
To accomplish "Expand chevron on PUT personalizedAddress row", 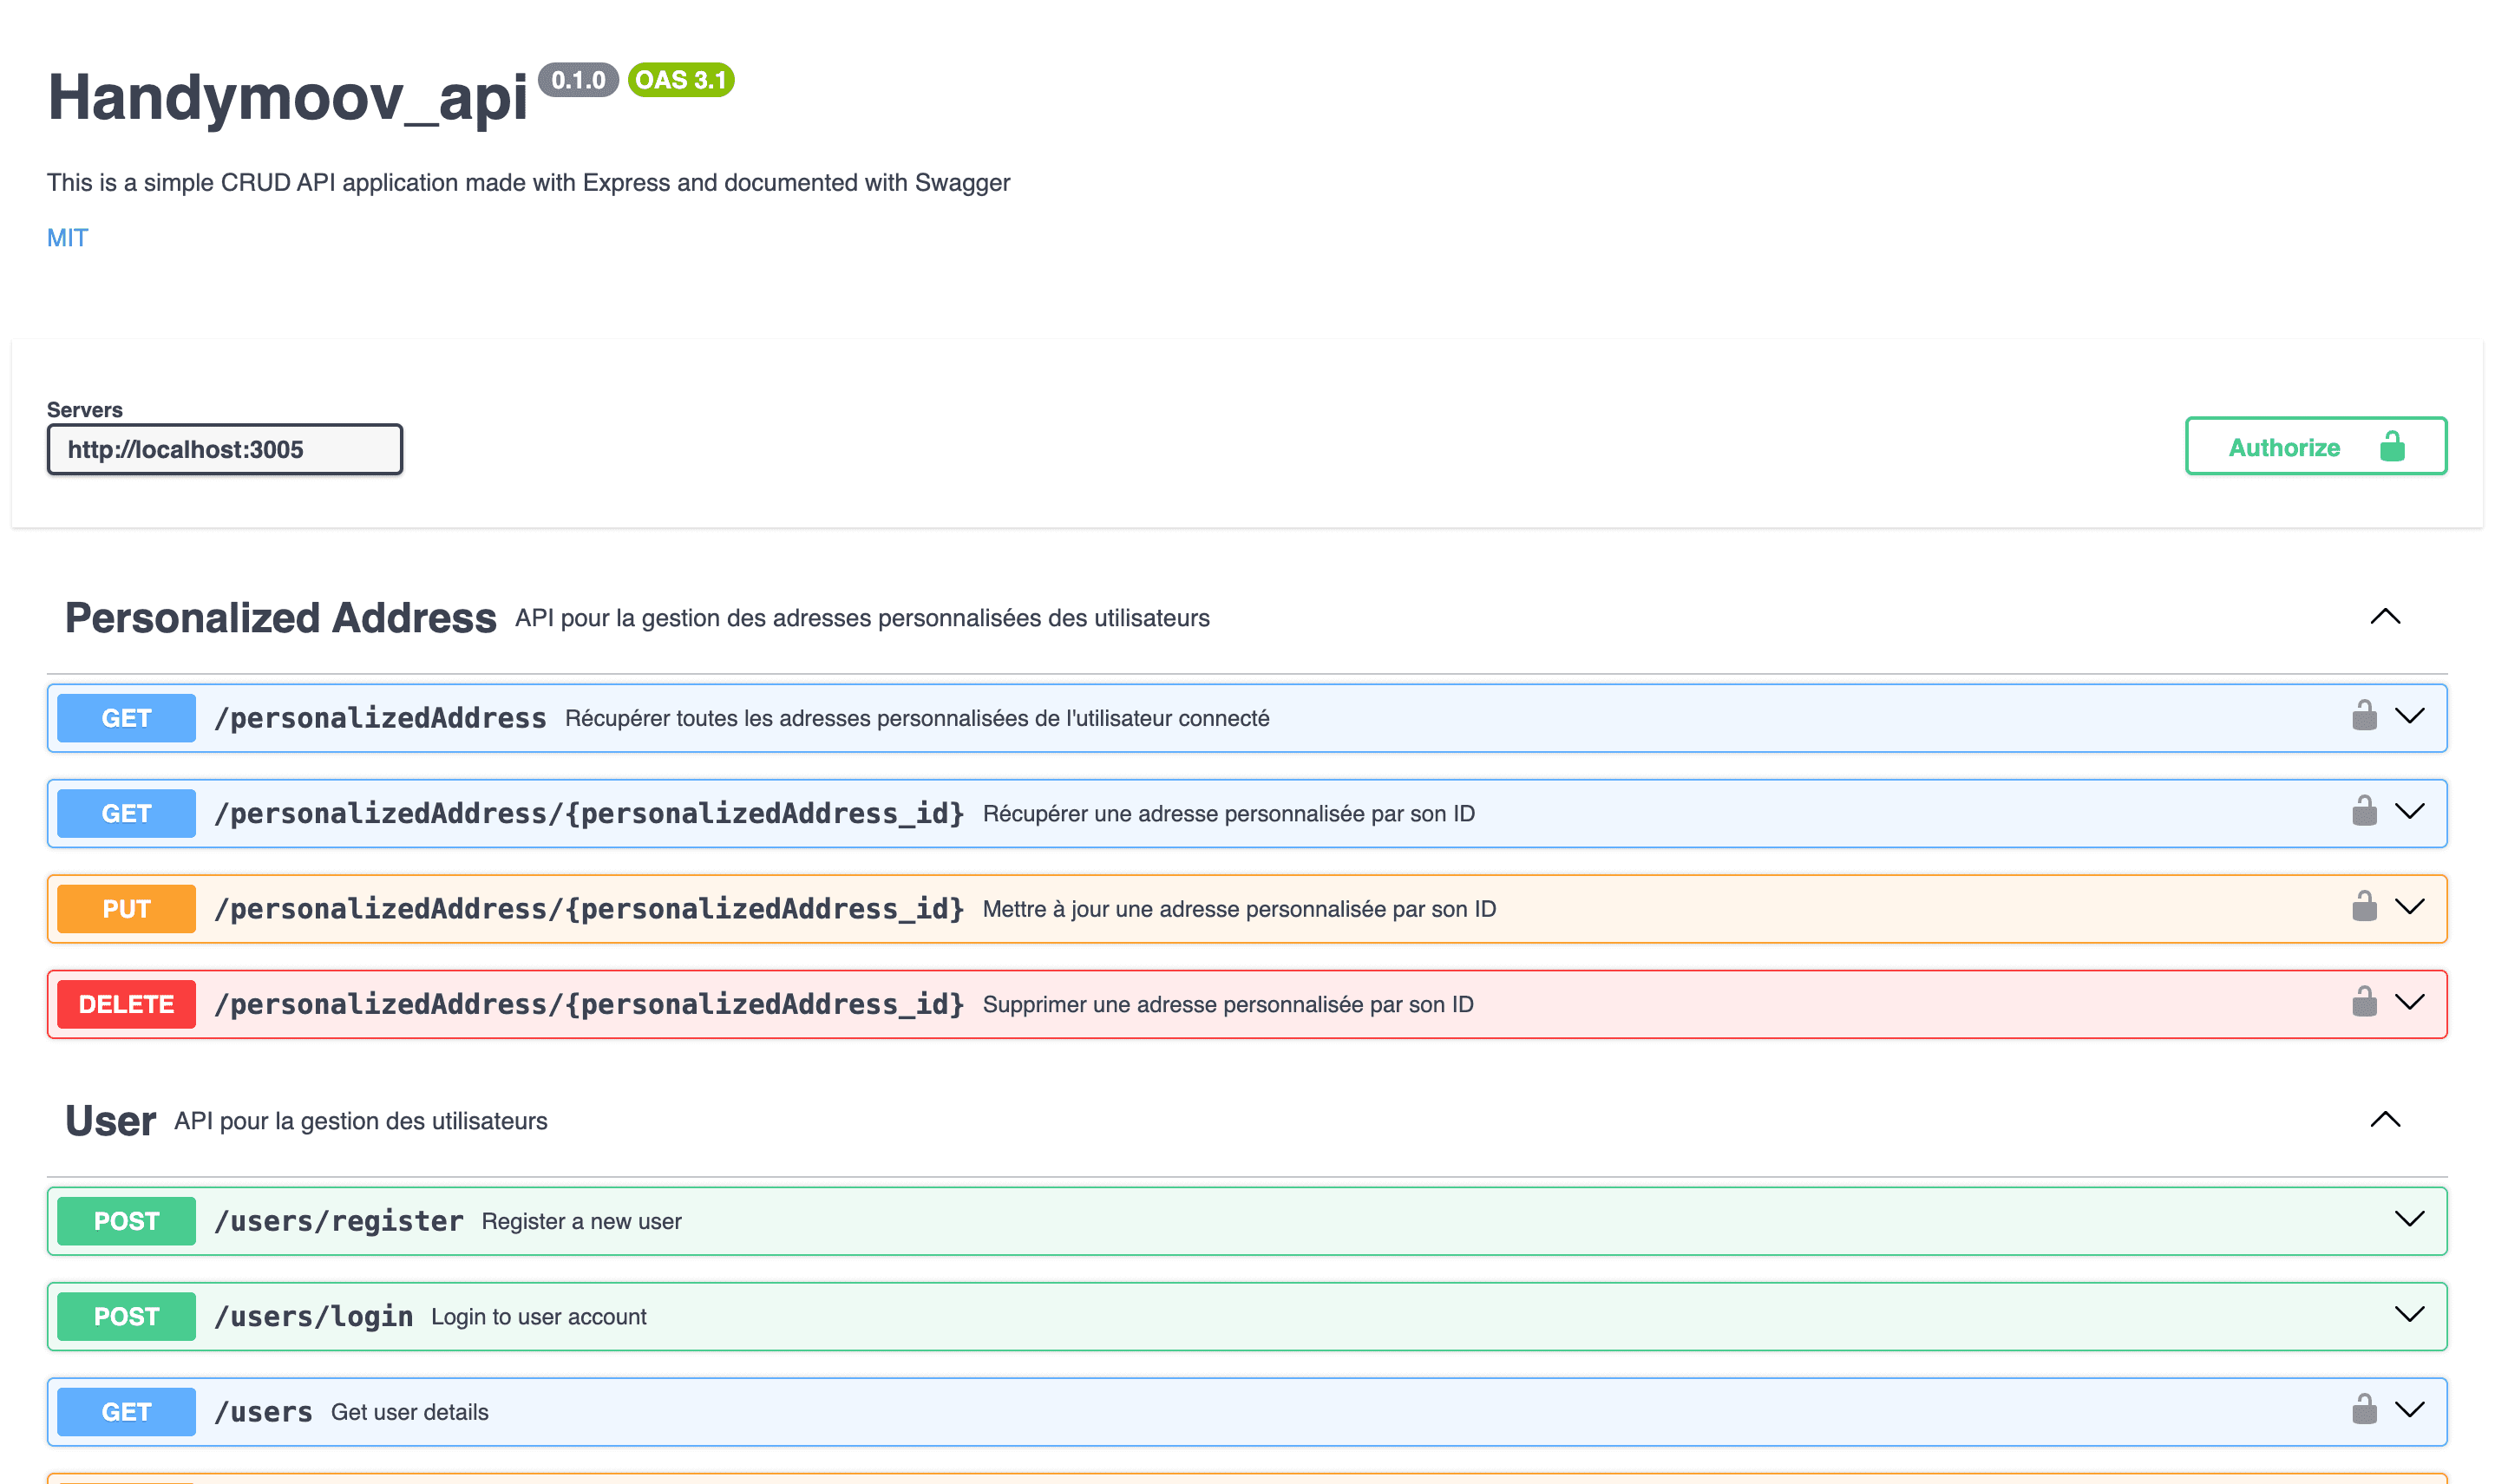I will (2410, 907).
